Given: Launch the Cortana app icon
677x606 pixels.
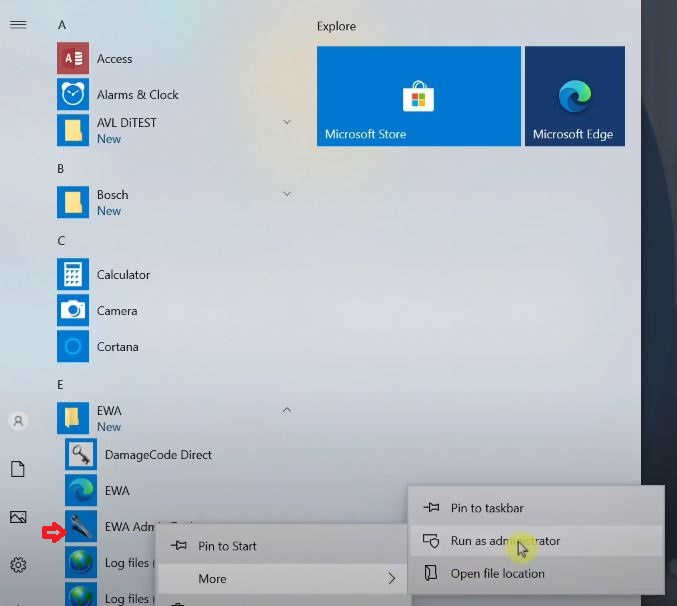Looking at the screenshot, I should [73, 346].
